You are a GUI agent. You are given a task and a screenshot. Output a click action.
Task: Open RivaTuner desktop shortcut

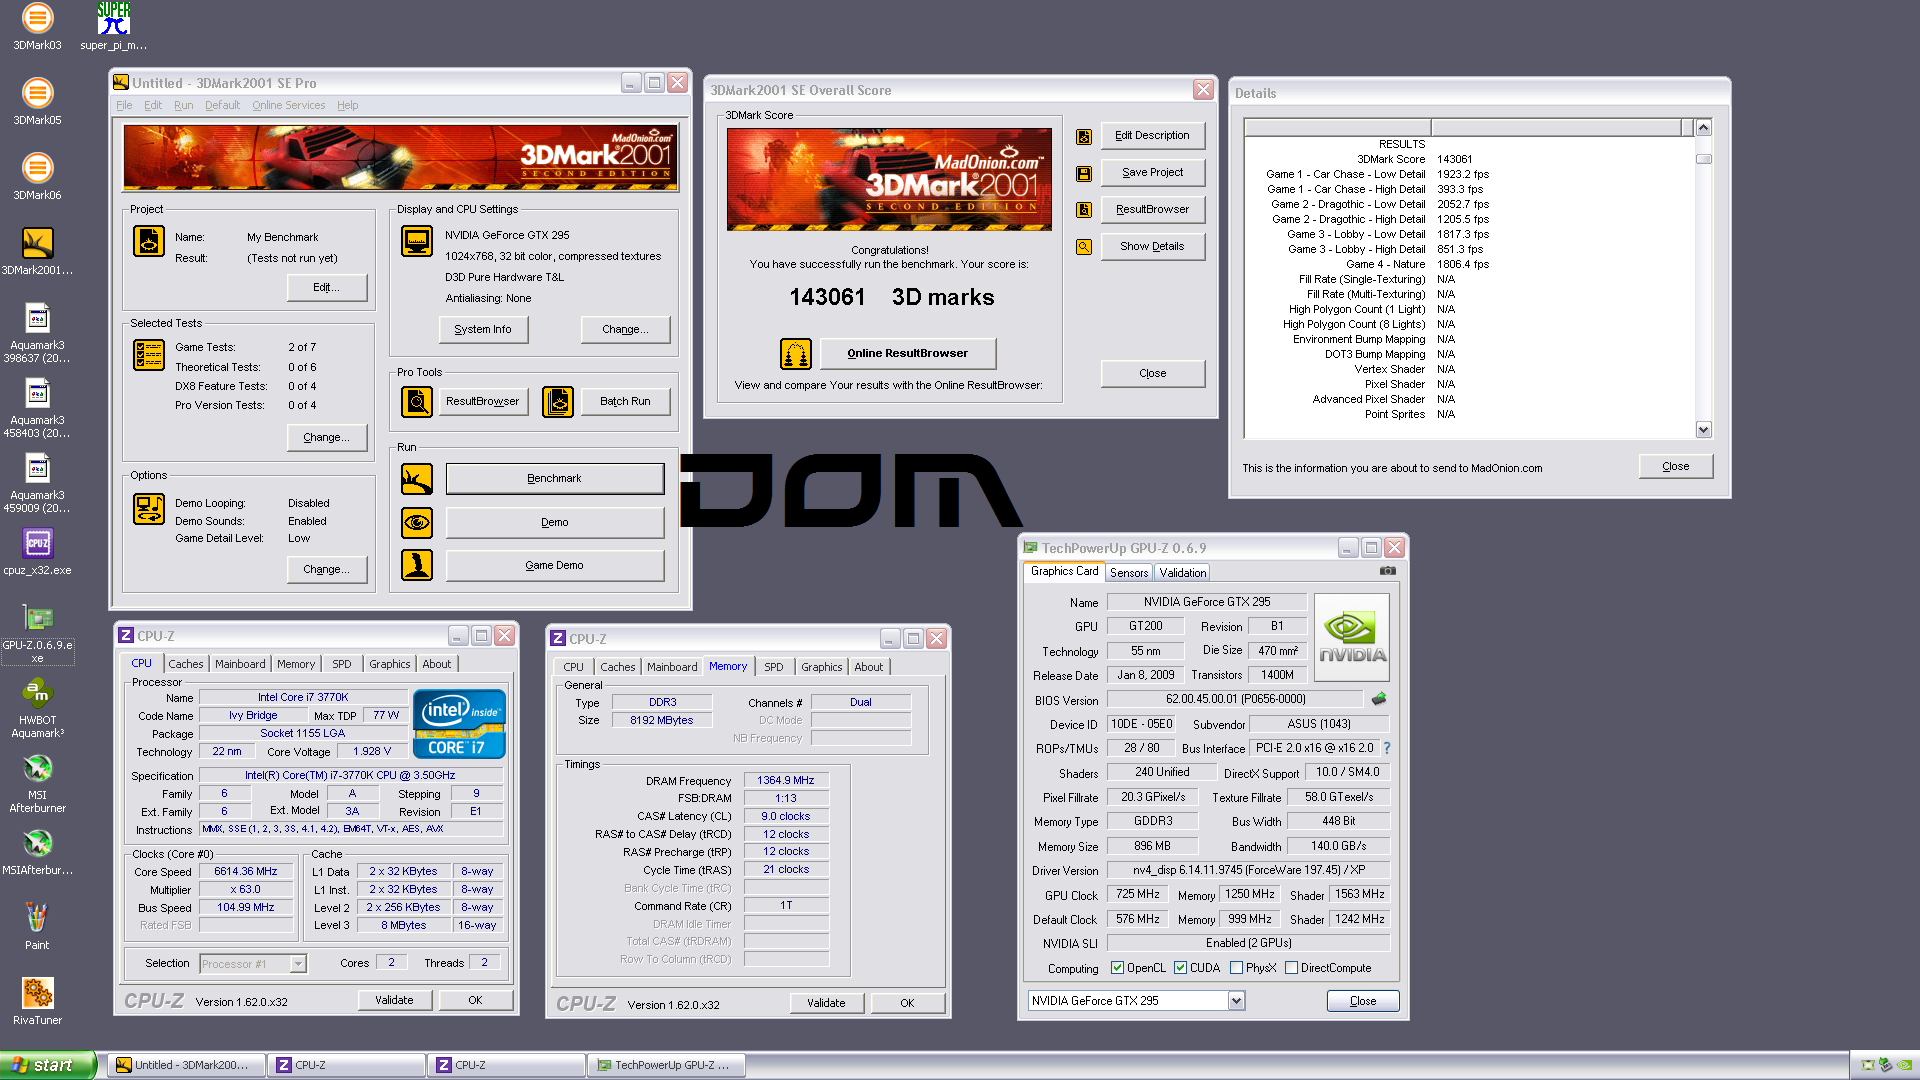[x=37, y=1001]
